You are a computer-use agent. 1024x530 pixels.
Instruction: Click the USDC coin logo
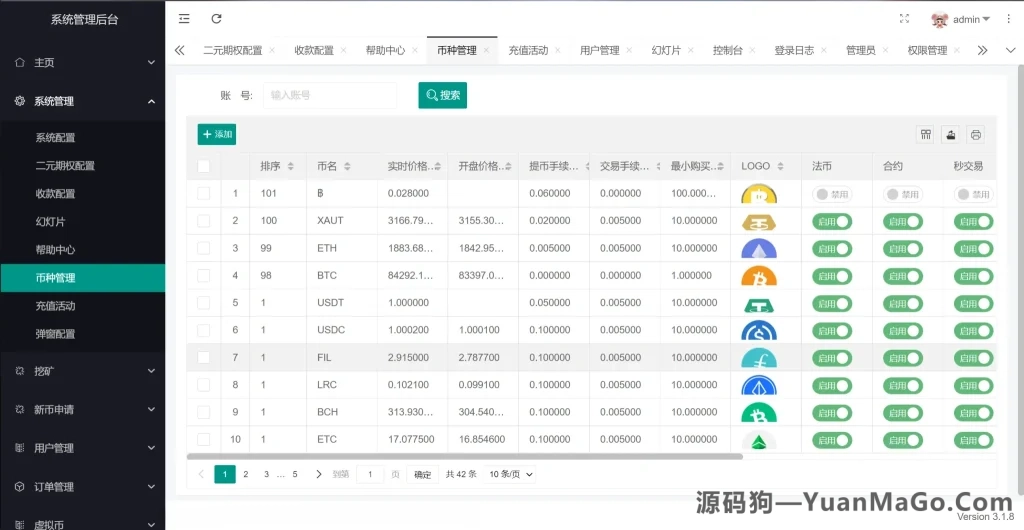759,331
